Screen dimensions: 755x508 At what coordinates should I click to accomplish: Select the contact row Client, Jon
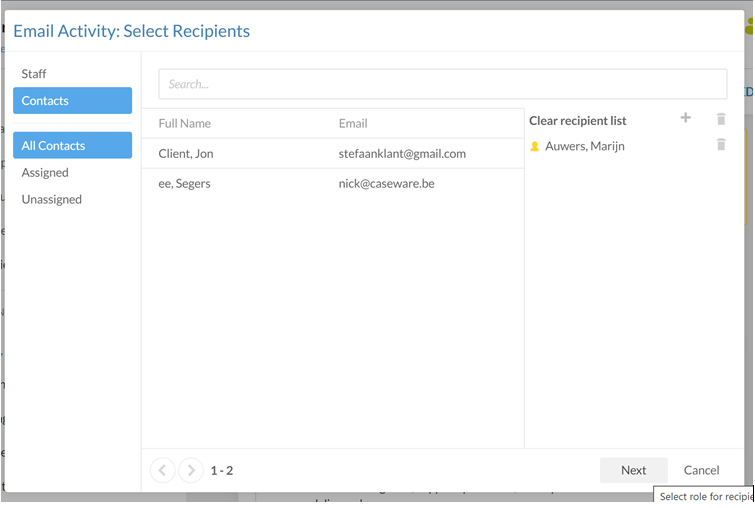click(x=333, y=154)
